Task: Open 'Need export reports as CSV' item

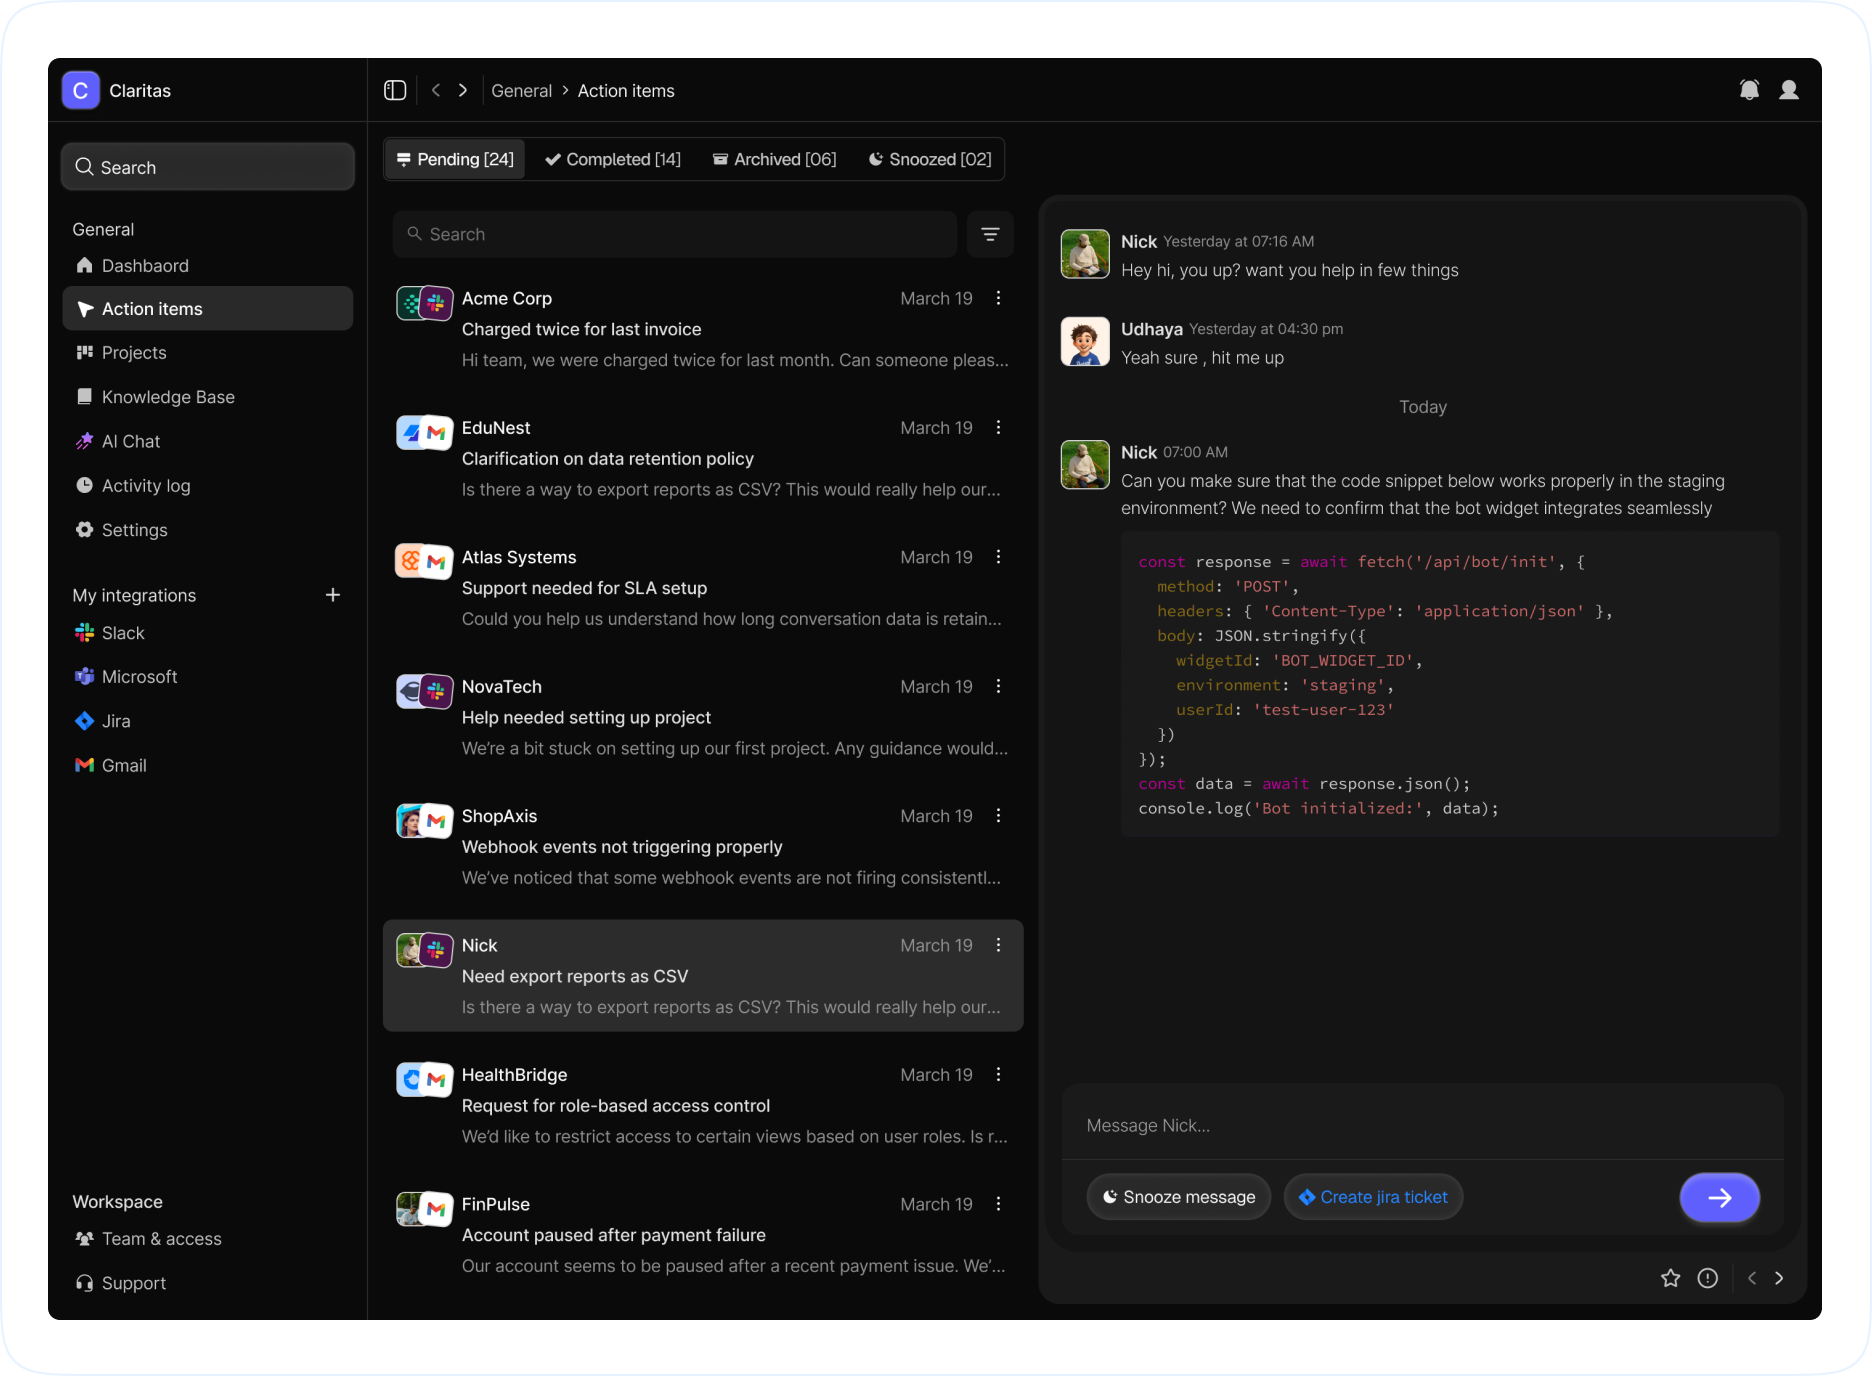Action: pyautogui.click(x=703, y=976)
